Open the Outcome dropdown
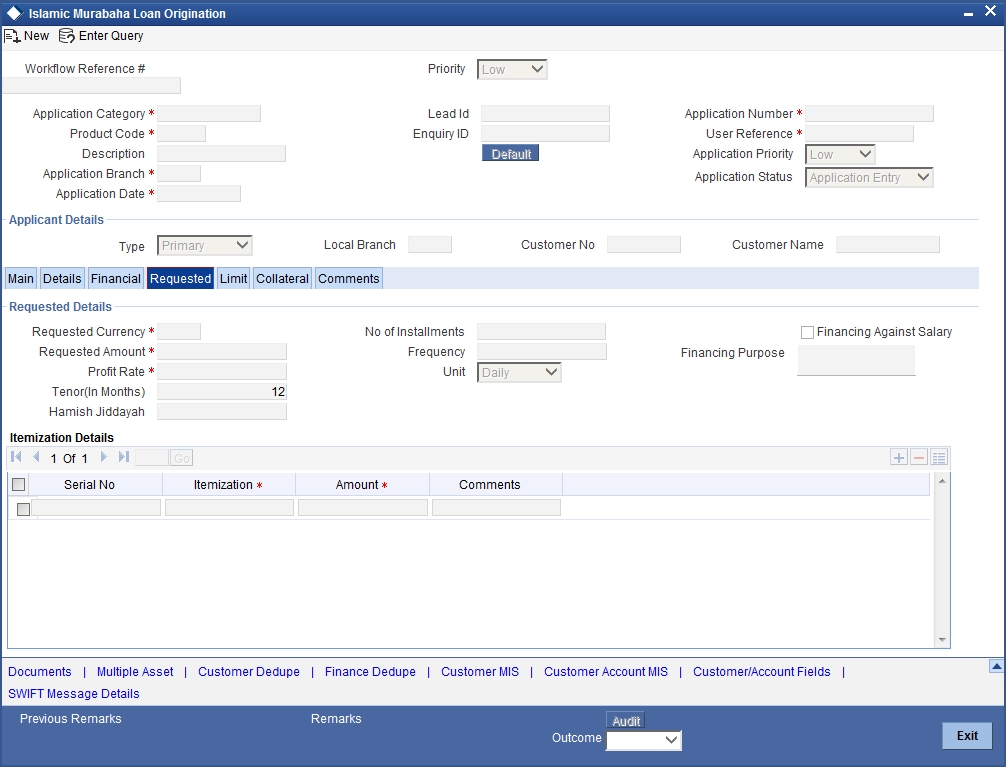This screenshot has width=1006, height=767. point(644,741)
